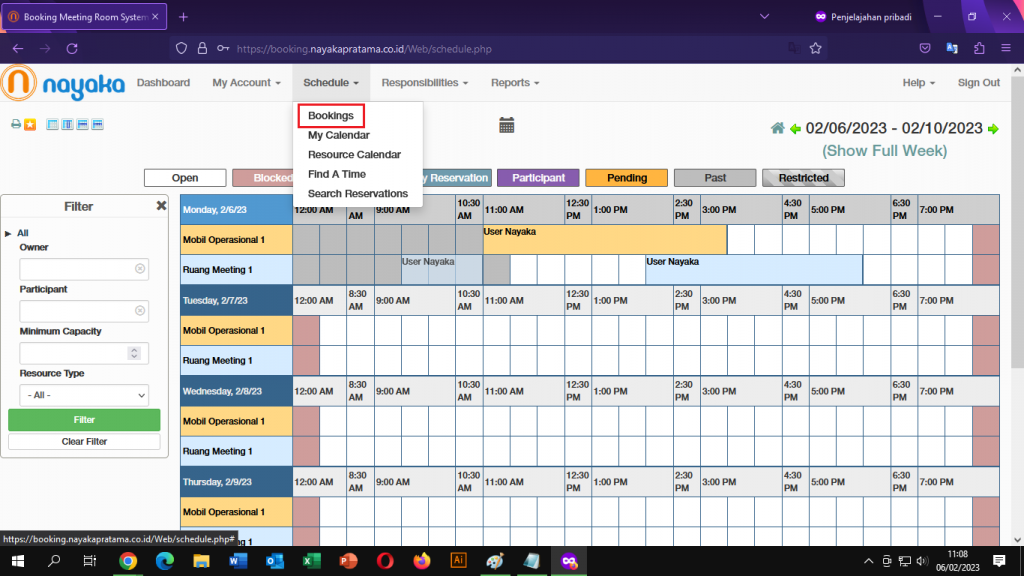
Task: Clear the Owner field text
Action: point(140,269)
